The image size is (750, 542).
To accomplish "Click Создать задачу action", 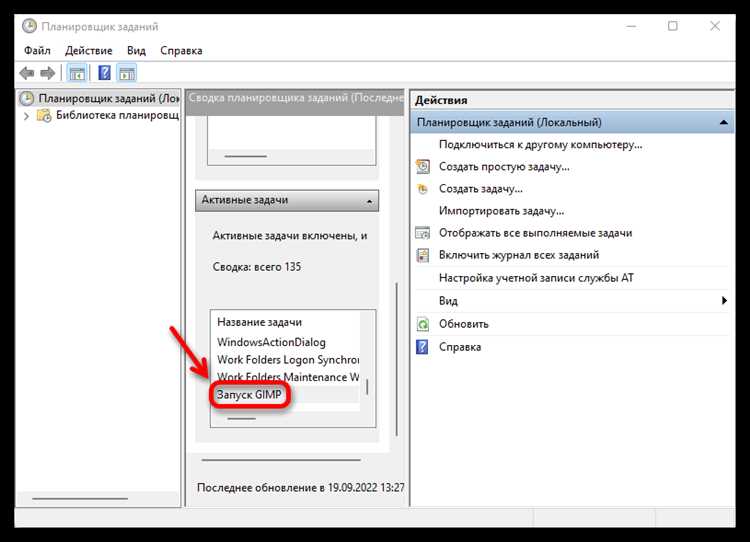I will click(481, 189).
